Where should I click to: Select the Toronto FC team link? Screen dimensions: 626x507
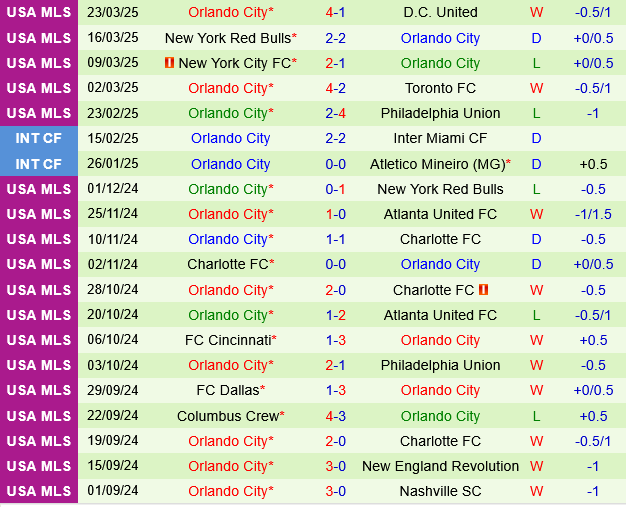[440, 88]
